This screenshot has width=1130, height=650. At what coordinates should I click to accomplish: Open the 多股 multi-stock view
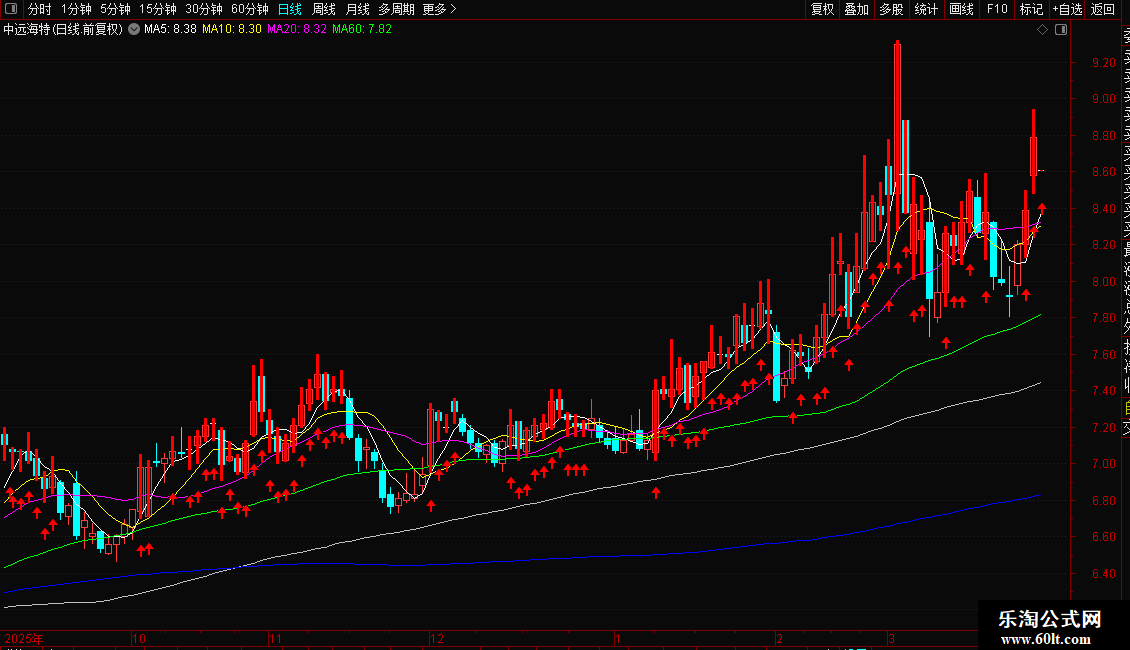(891, 9)
